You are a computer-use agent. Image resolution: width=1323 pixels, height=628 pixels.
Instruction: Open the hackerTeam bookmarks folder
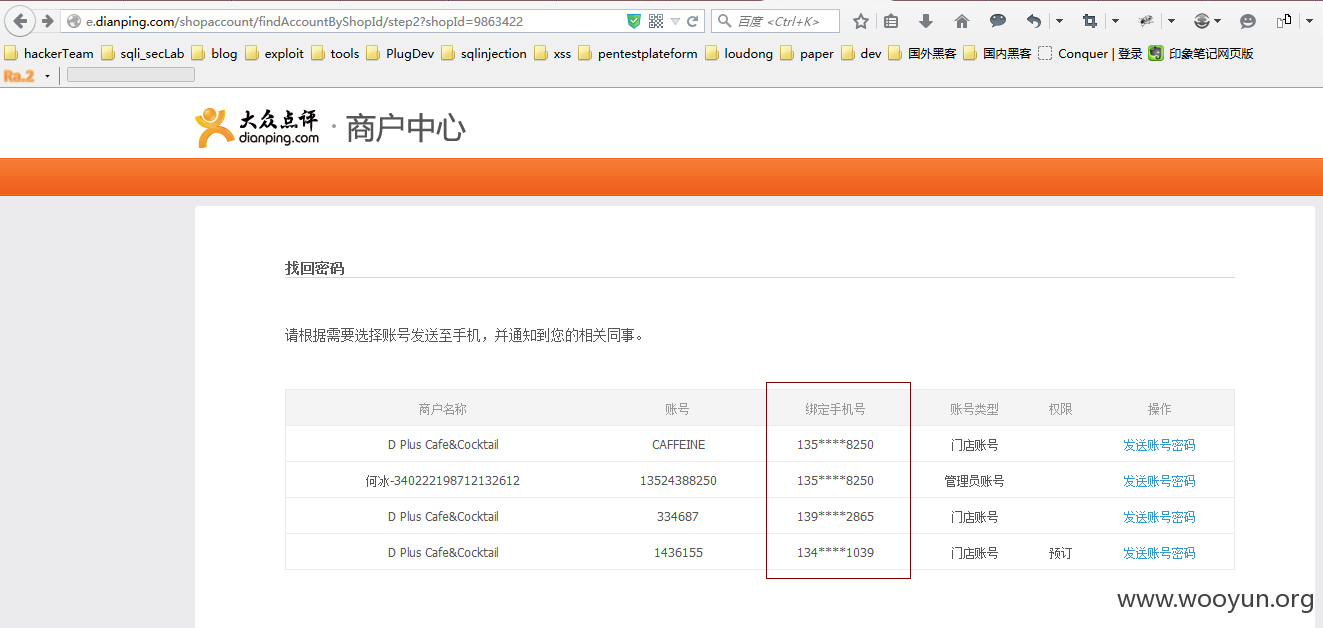[49, 54]
